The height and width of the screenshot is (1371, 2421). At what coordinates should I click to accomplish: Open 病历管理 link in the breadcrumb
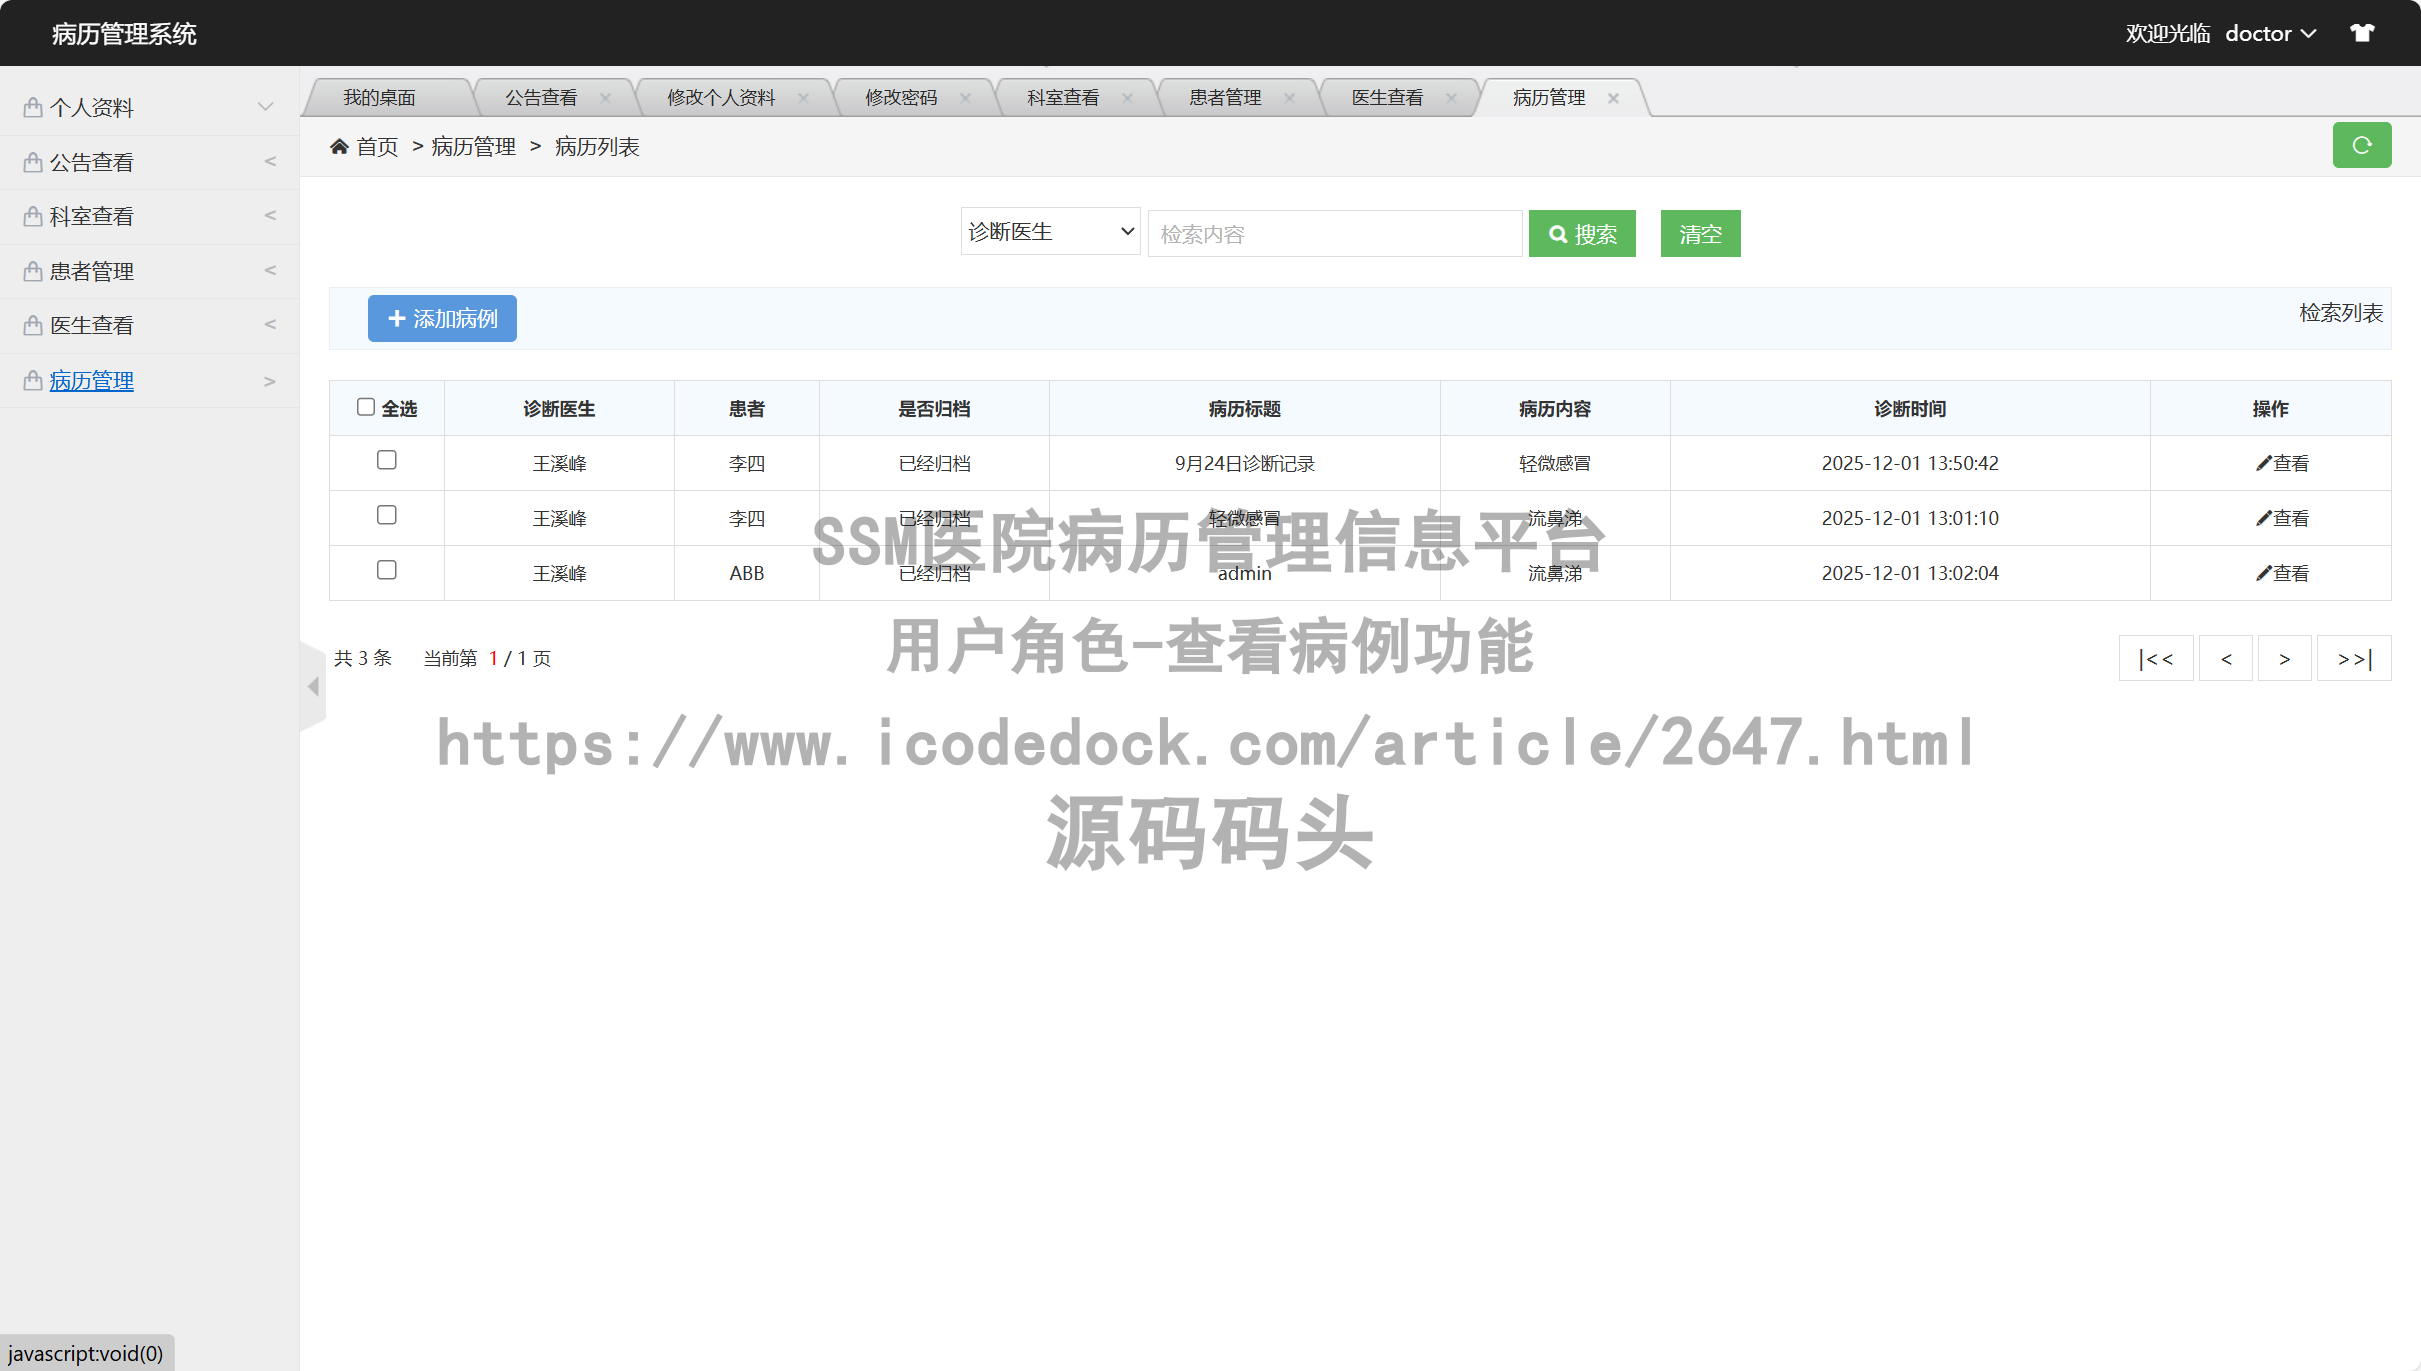pos(472,146)
